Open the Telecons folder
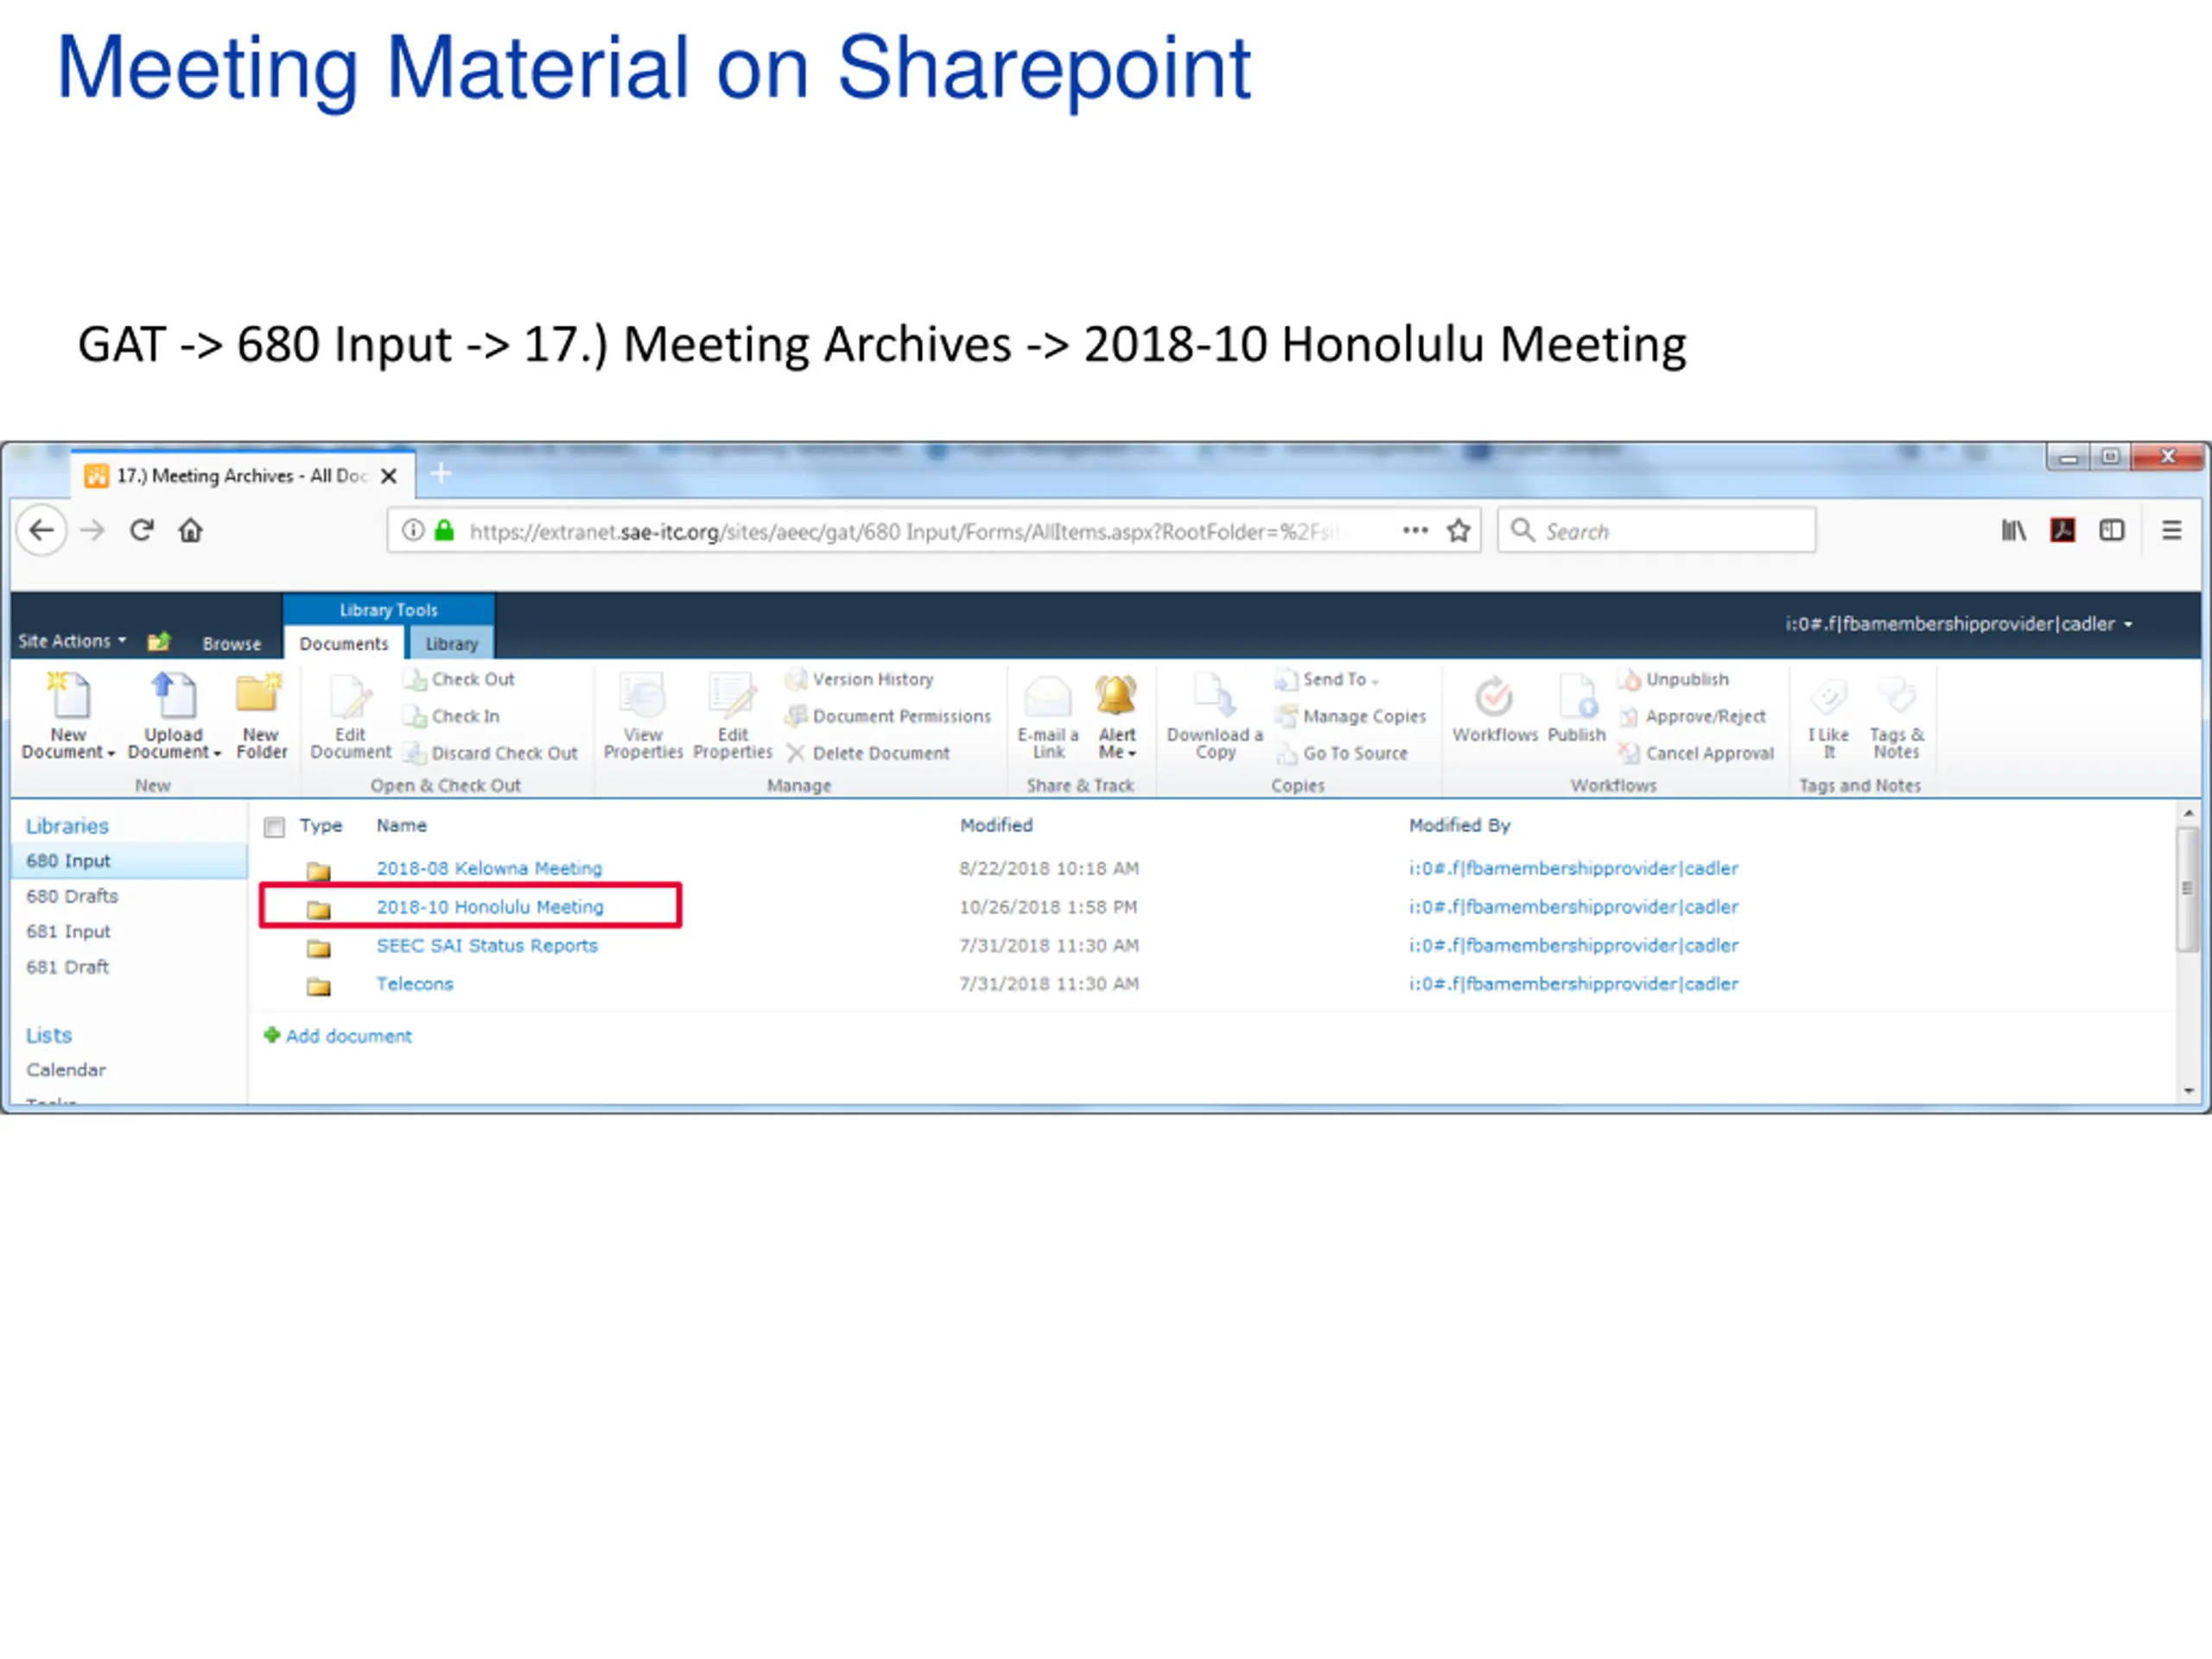Image resolution: width=2212 pixels, height=1659 pixels. pyautogui.click(x=415, y=984)
